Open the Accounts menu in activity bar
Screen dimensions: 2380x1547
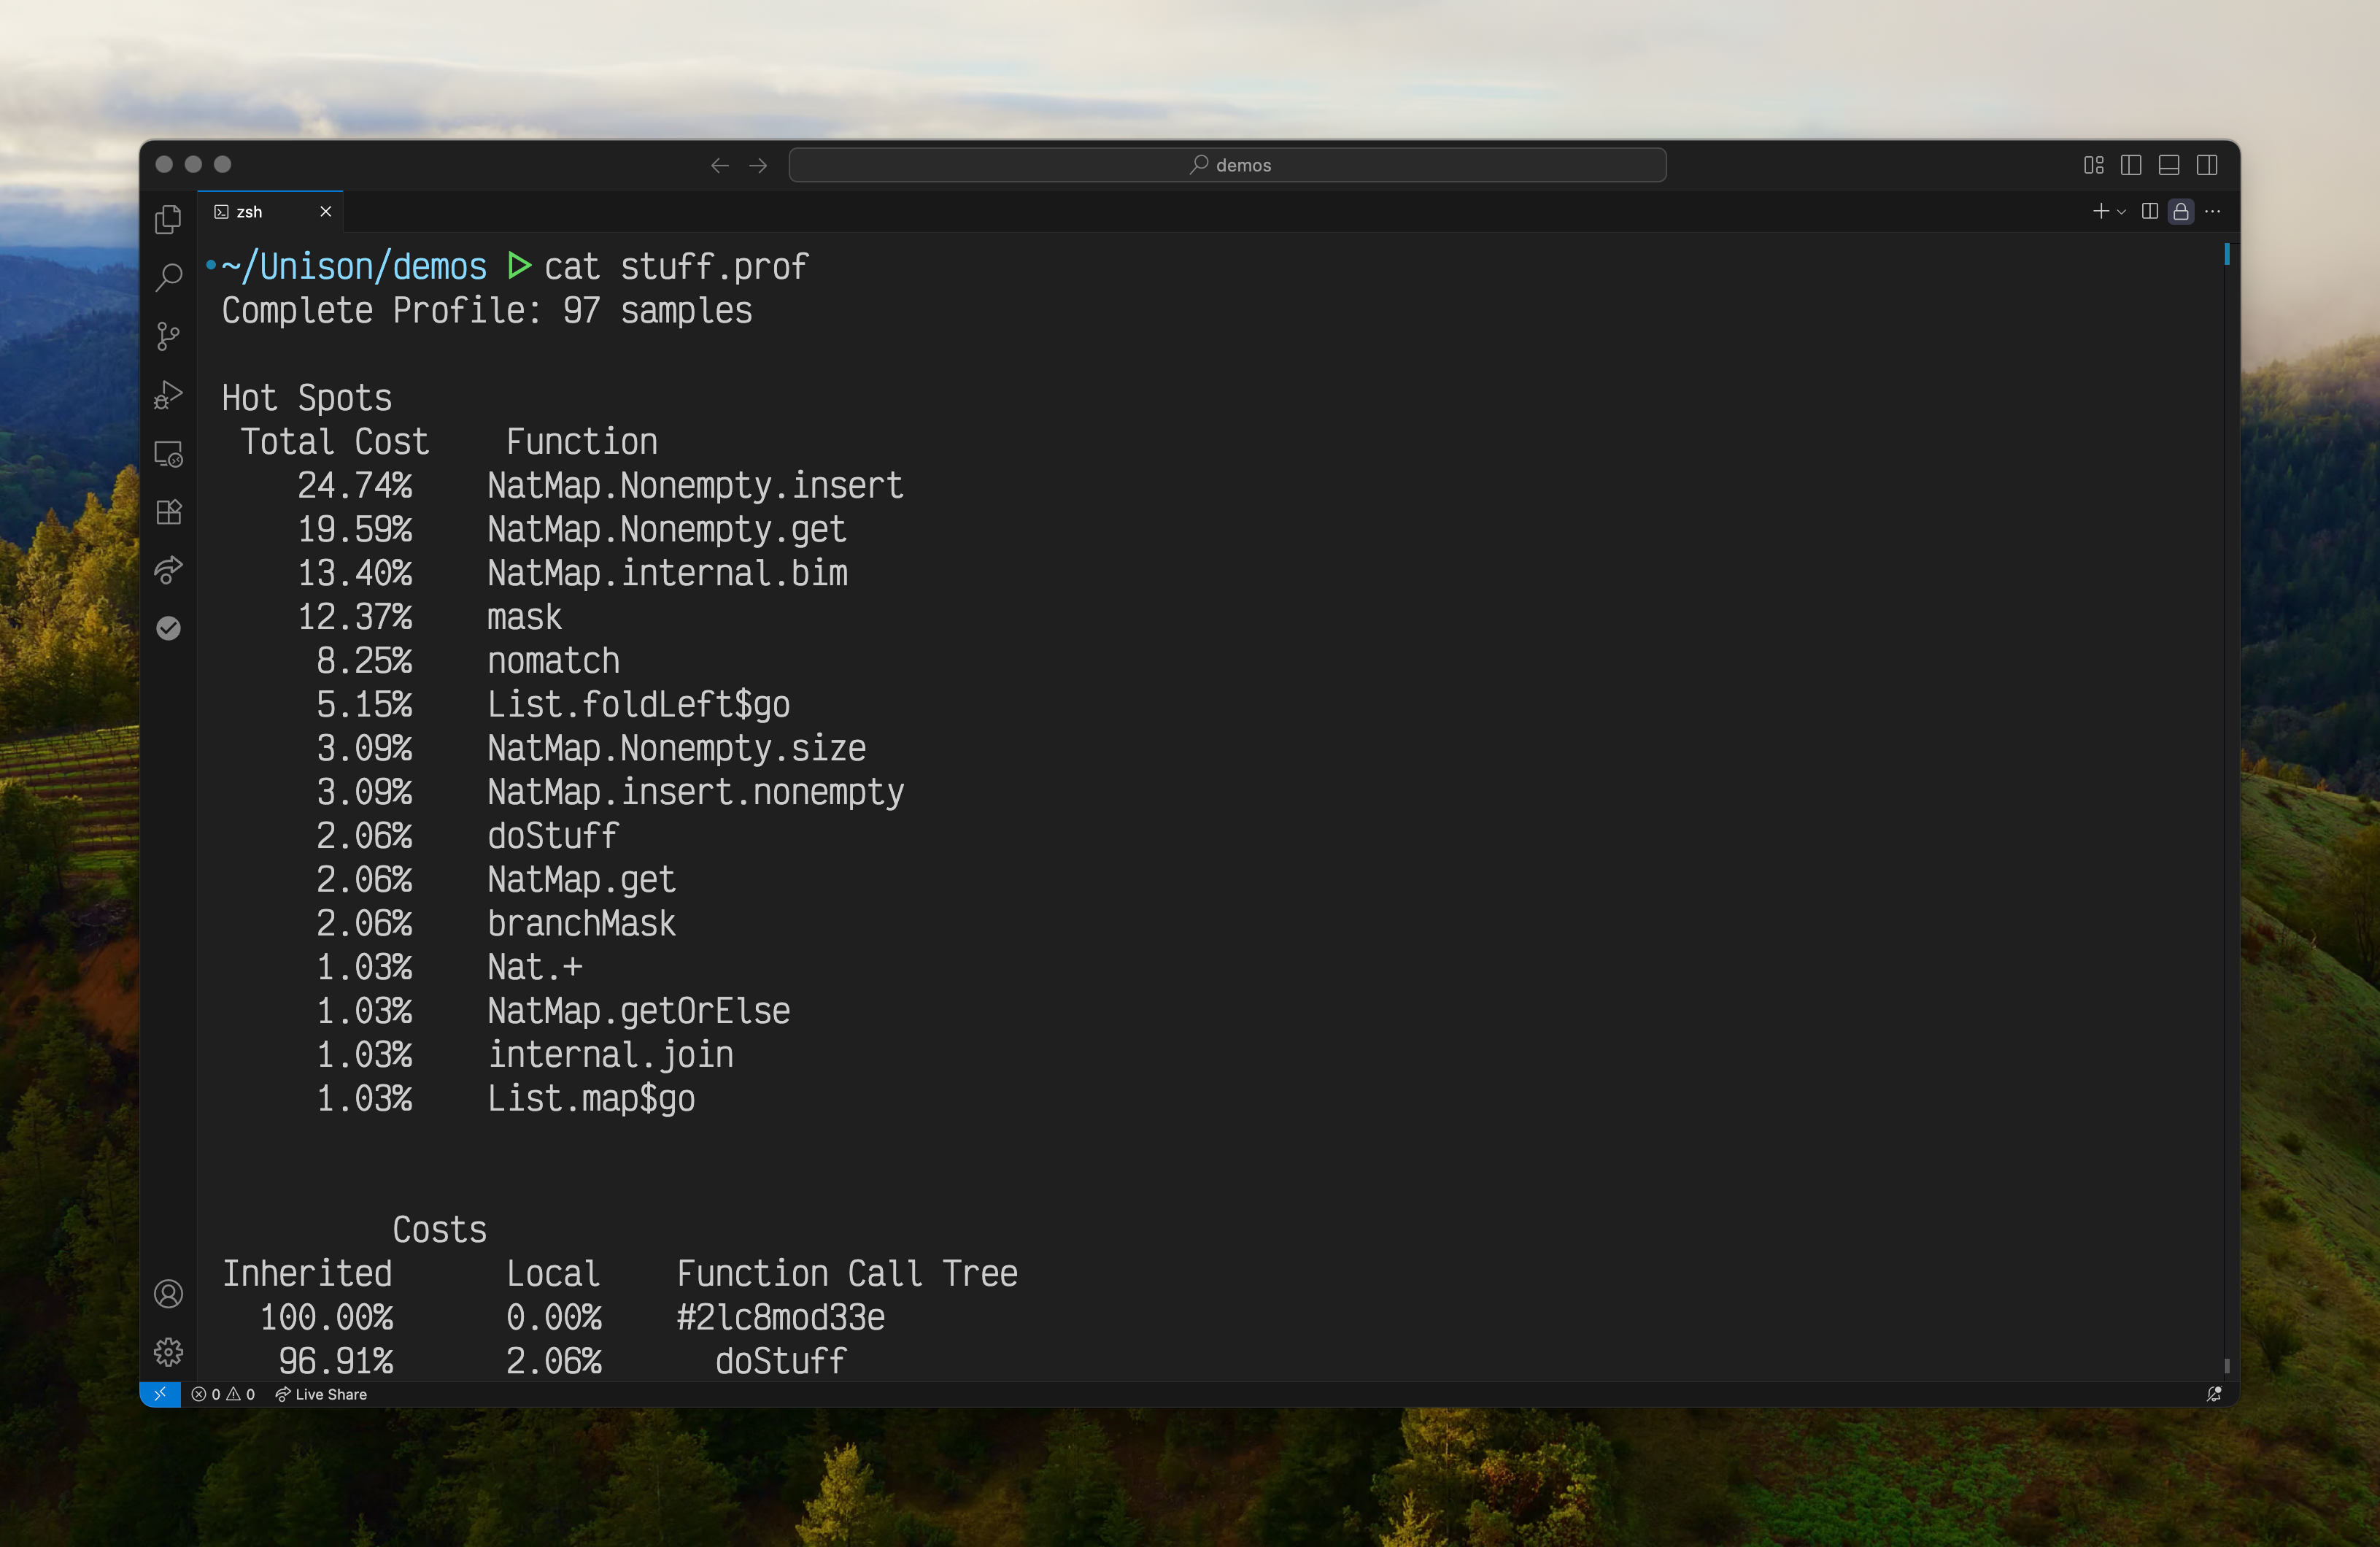coord(168,1294)
